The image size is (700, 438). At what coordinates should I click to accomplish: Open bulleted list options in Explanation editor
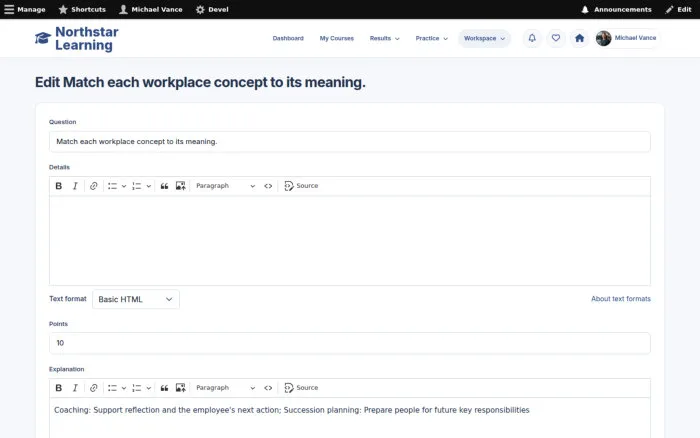click(124, 388)
